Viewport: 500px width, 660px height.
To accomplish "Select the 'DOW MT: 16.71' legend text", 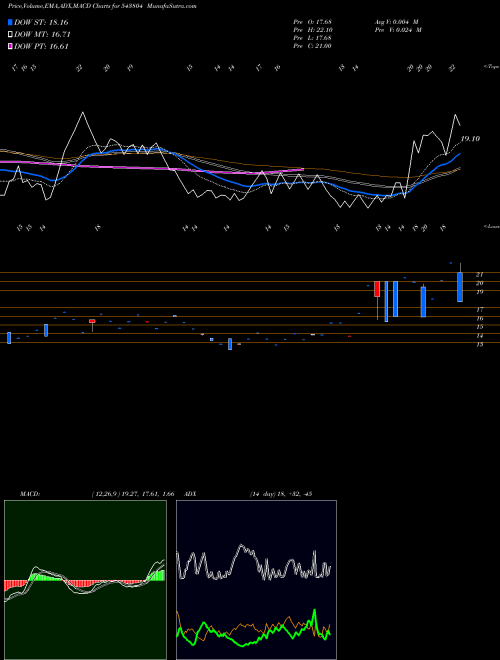I will coord(42,35).
